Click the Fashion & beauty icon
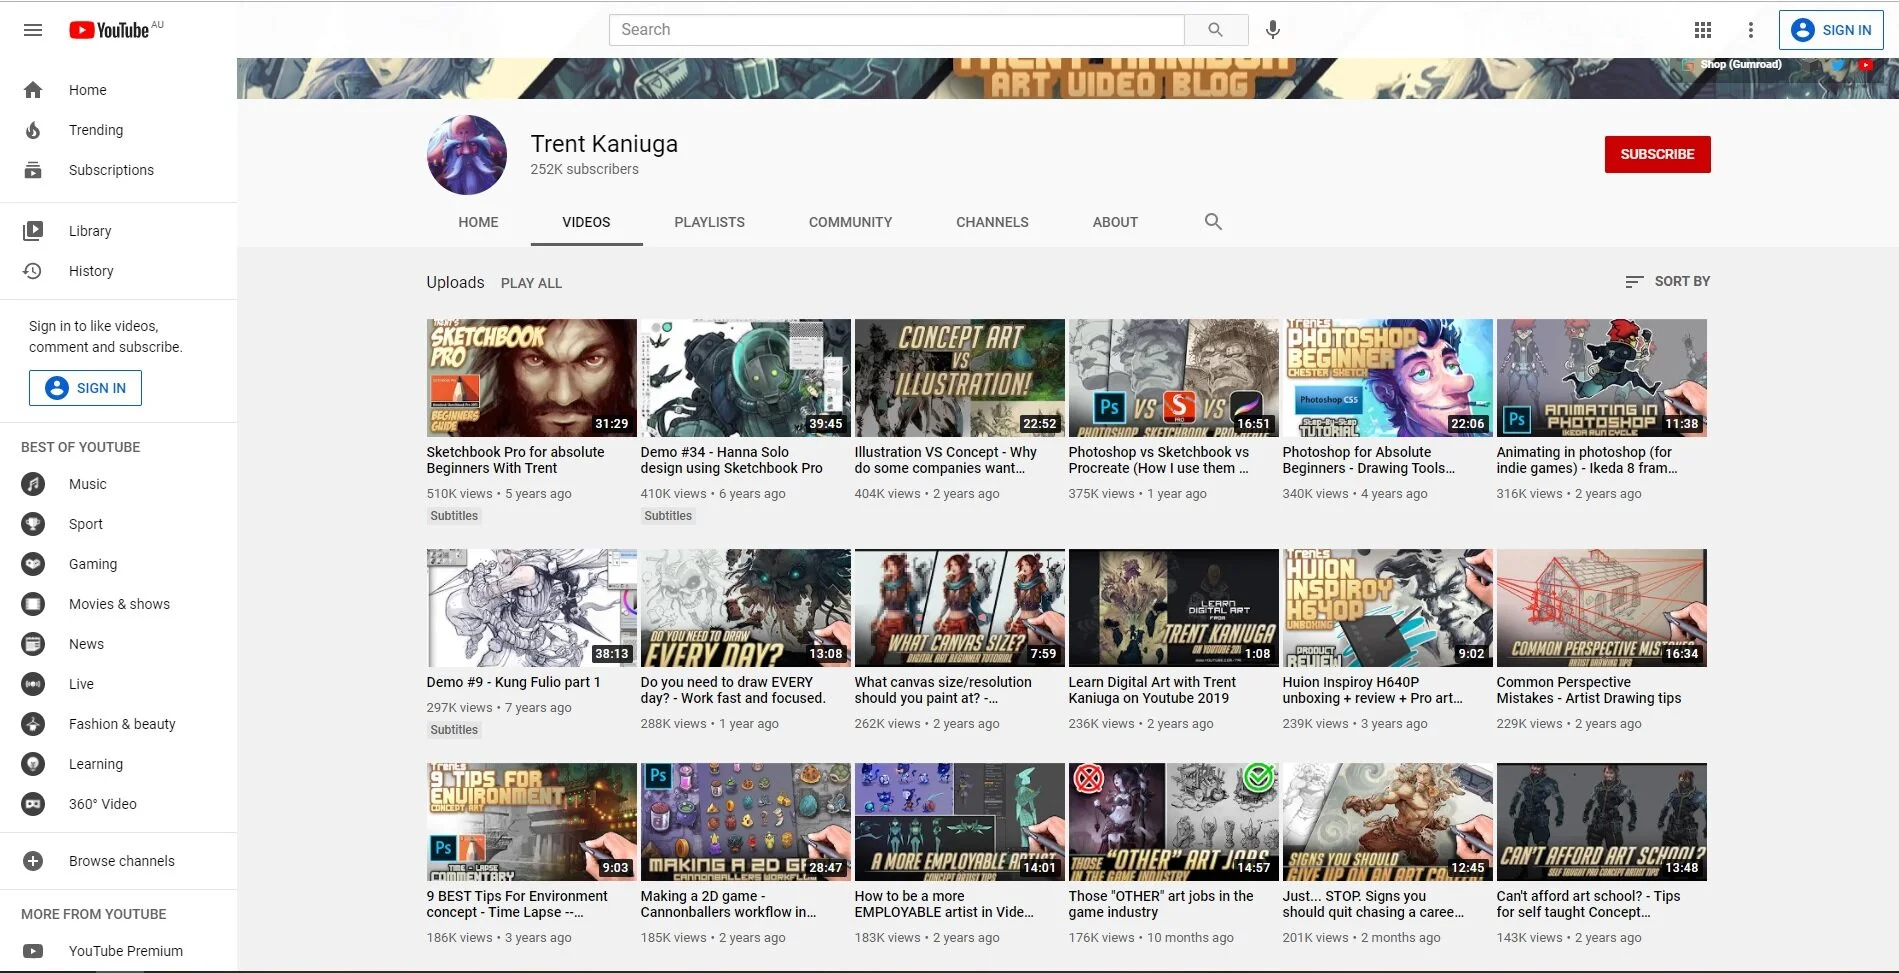Image resolution: width=1899 pixels, height=973 pixels. tap(33, 724)
